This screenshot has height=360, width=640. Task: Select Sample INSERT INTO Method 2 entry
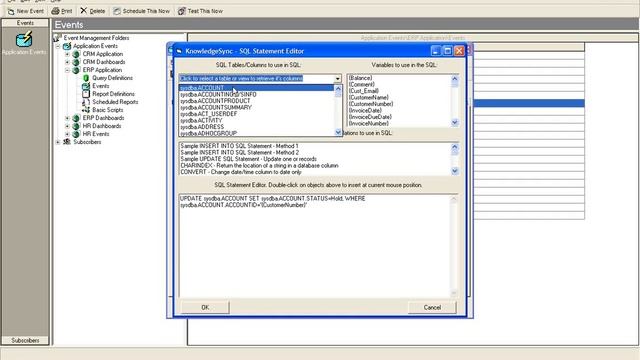coord(240,153)
